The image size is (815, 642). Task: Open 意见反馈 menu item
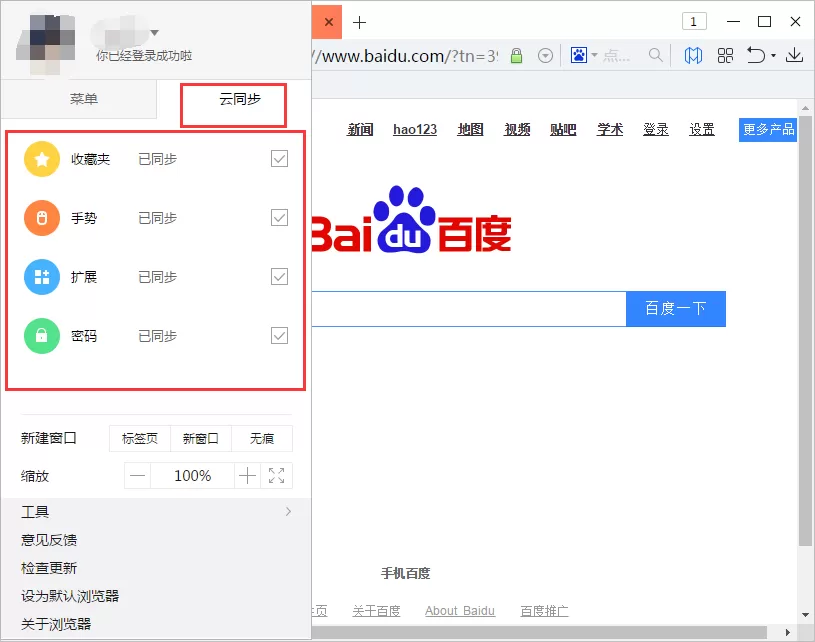click(x=156, y=540)
